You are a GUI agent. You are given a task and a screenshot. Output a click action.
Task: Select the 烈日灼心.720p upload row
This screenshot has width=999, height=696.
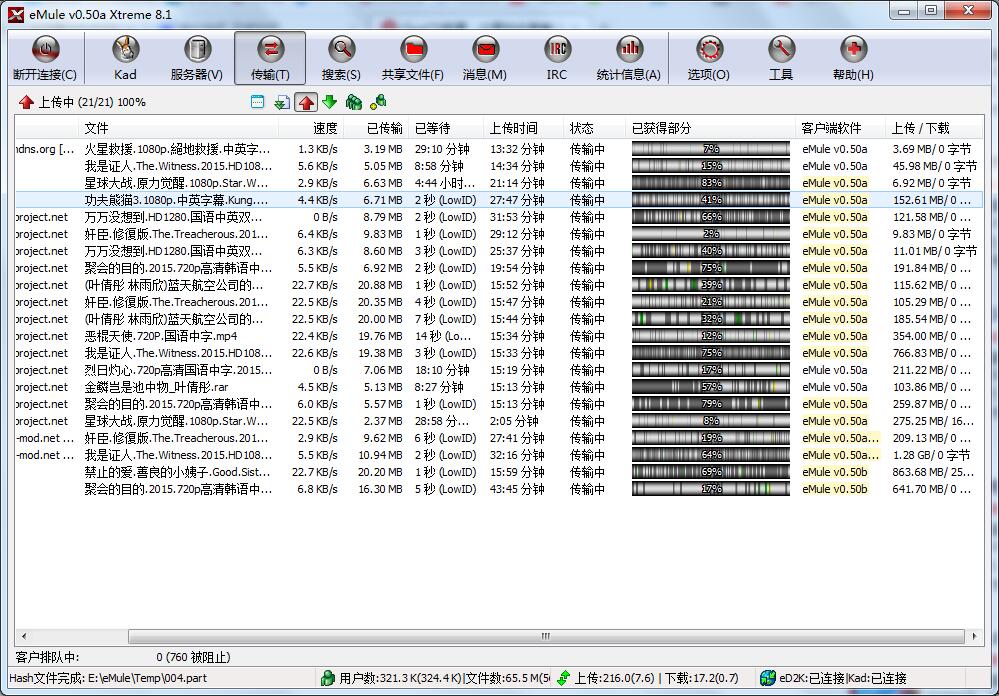(x=499, y=370)
